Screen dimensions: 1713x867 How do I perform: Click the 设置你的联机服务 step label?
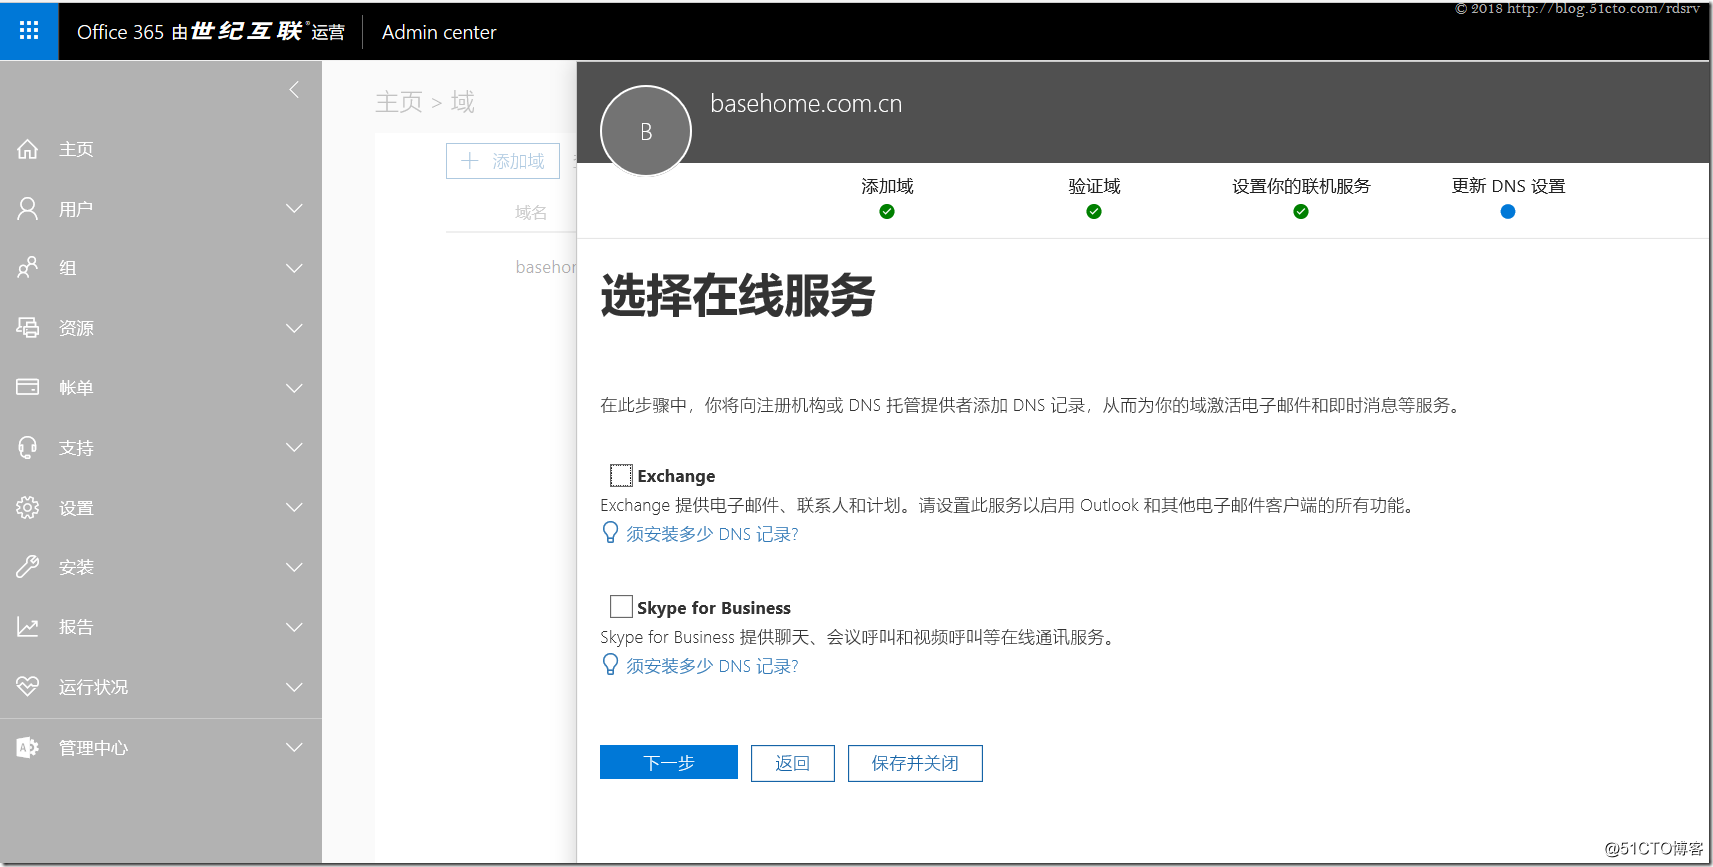click(x=1301, y=186)
